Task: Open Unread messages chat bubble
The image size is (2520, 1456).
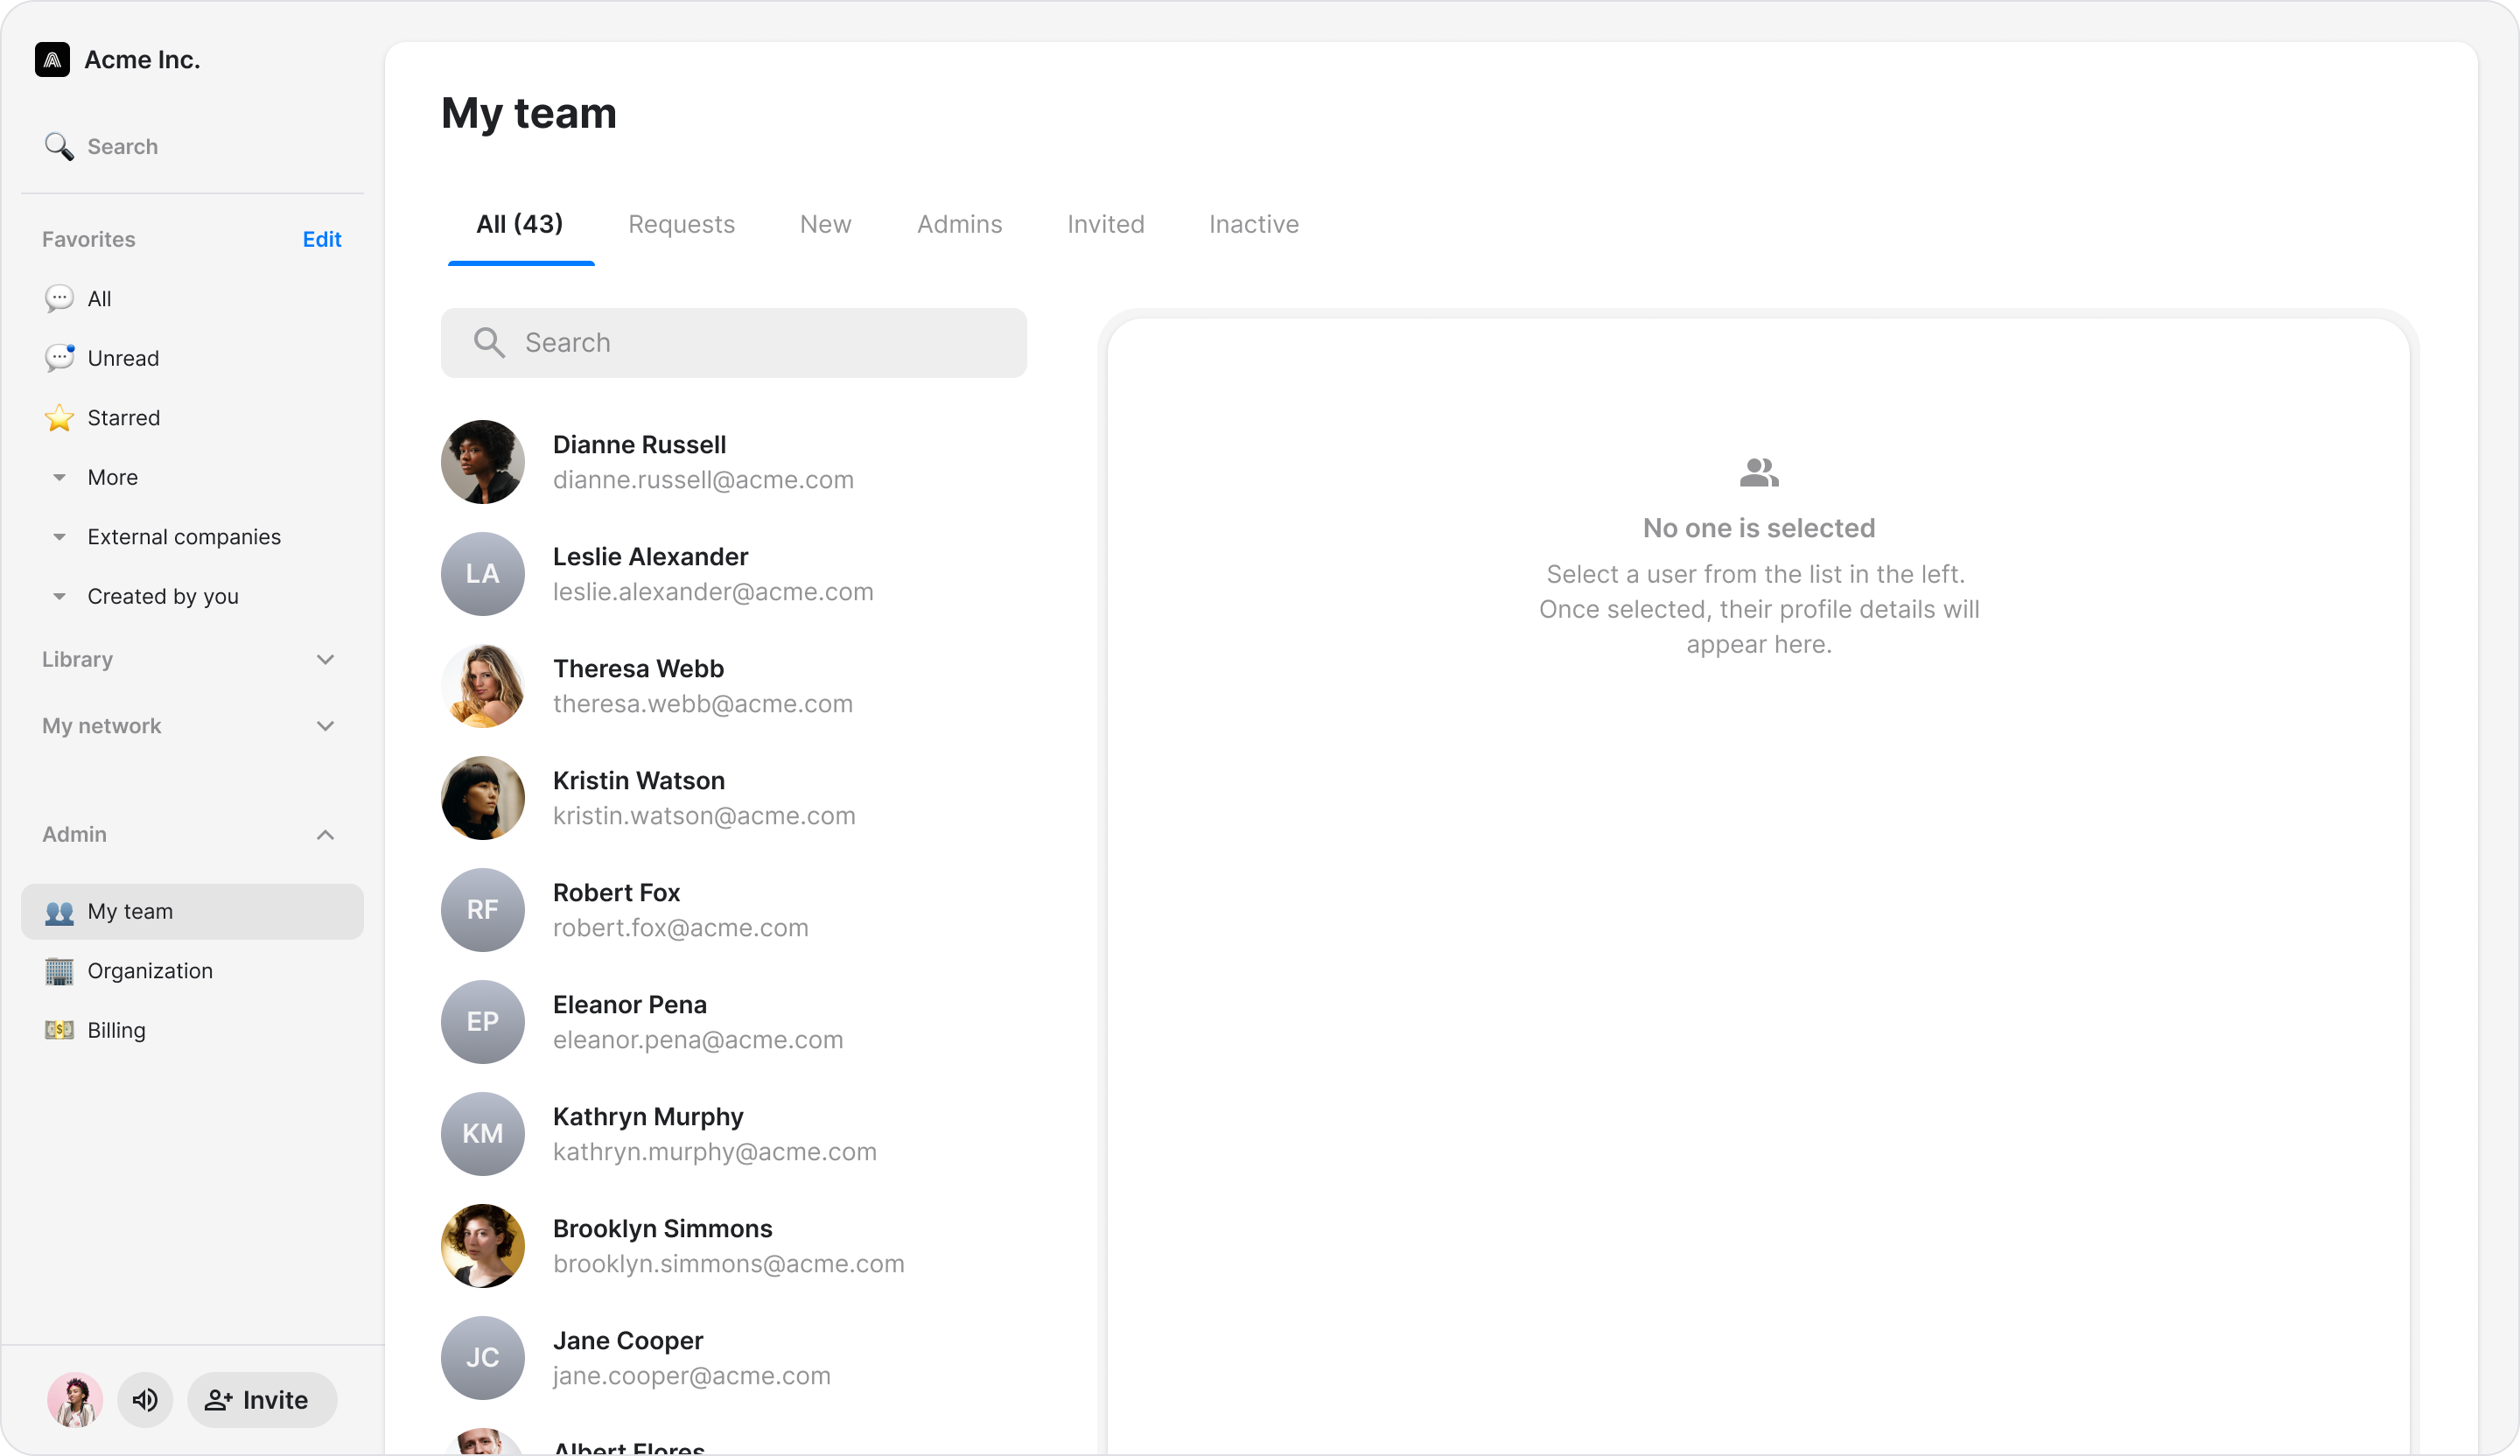Action: [x=59, y=358]
